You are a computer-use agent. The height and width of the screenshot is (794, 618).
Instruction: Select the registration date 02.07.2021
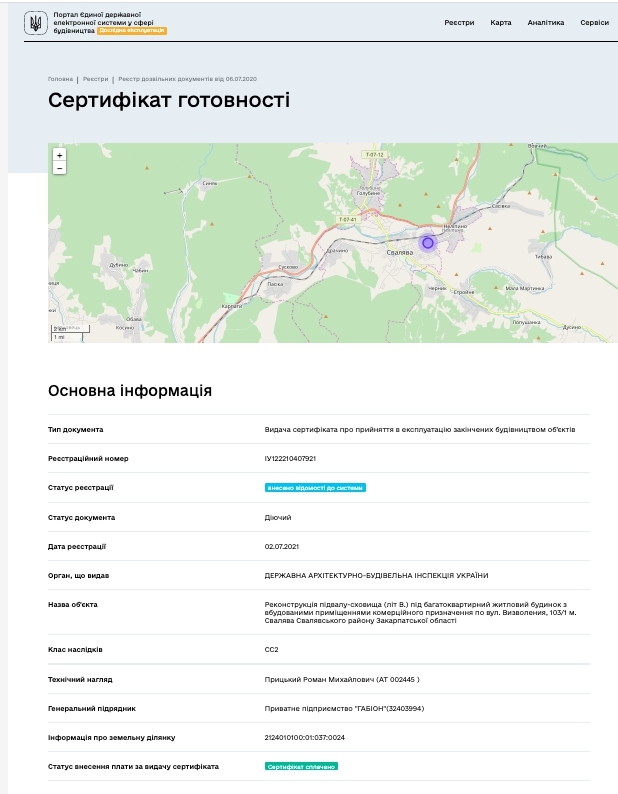(282, 546)
